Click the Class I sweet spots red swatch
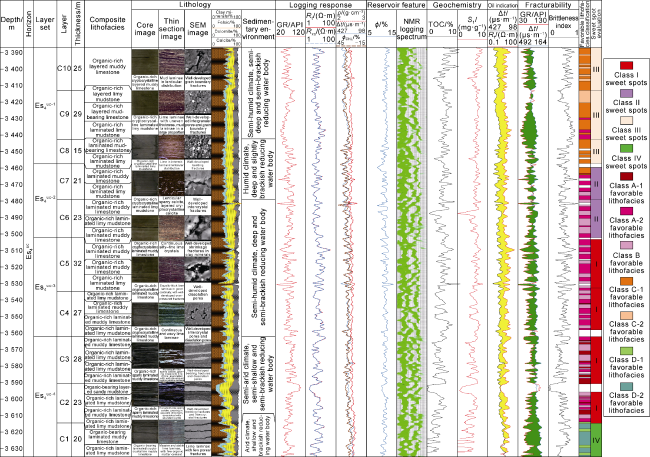 [626, 66]
